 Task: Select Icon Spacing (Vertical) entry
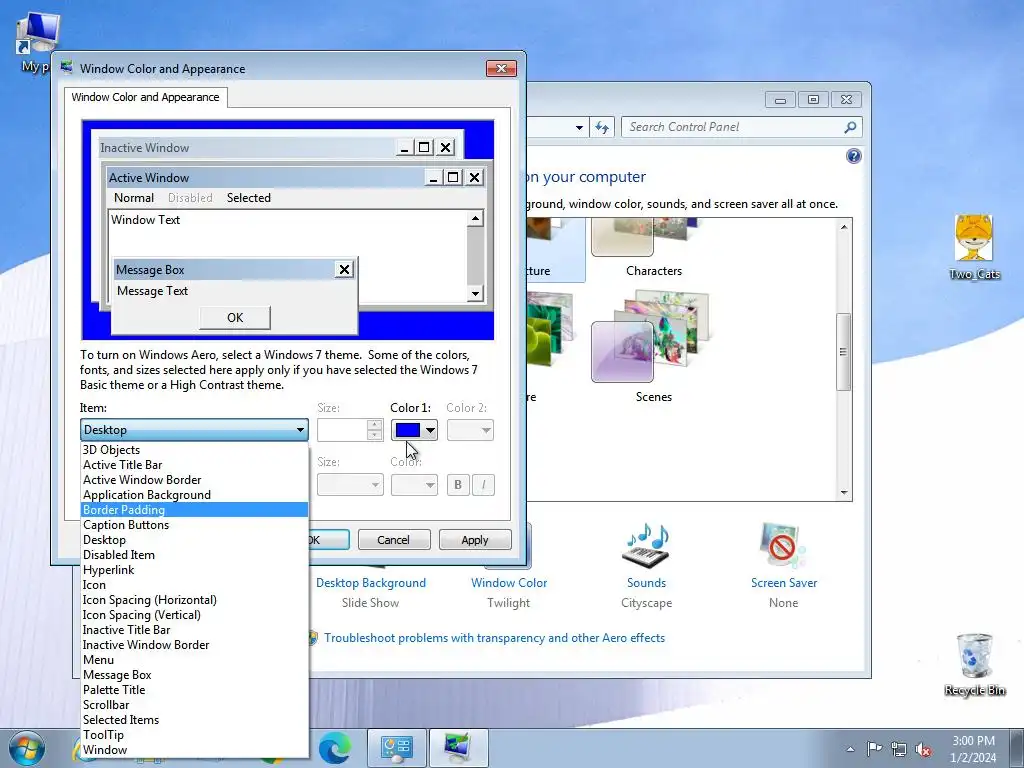(194, 615)
